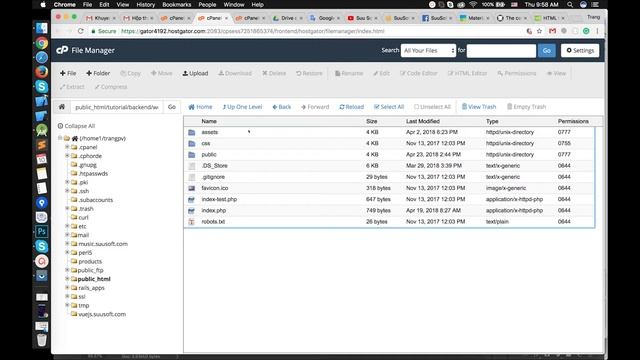The height and width of the screenshot is (360, 640).
Task: Click the Download toolbar item
Action: (x=235, y=73)
